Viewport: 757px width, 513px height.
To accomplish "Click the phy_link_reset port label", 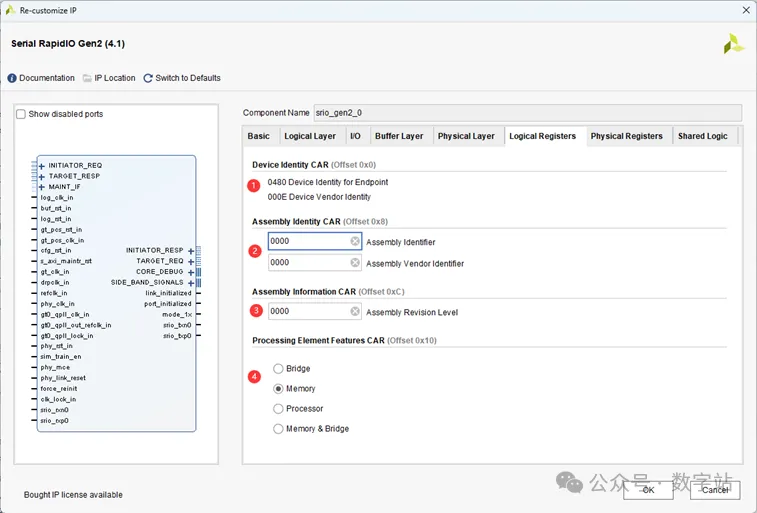I will pyautogui.click(x=63, y=378).
